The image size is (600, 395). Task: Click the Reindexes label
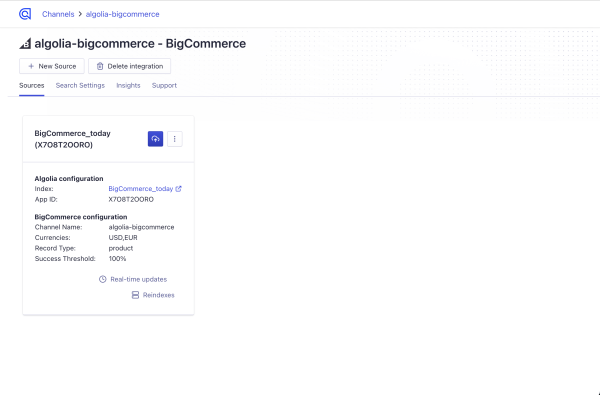pyautogui.click(x=159, y=295)
